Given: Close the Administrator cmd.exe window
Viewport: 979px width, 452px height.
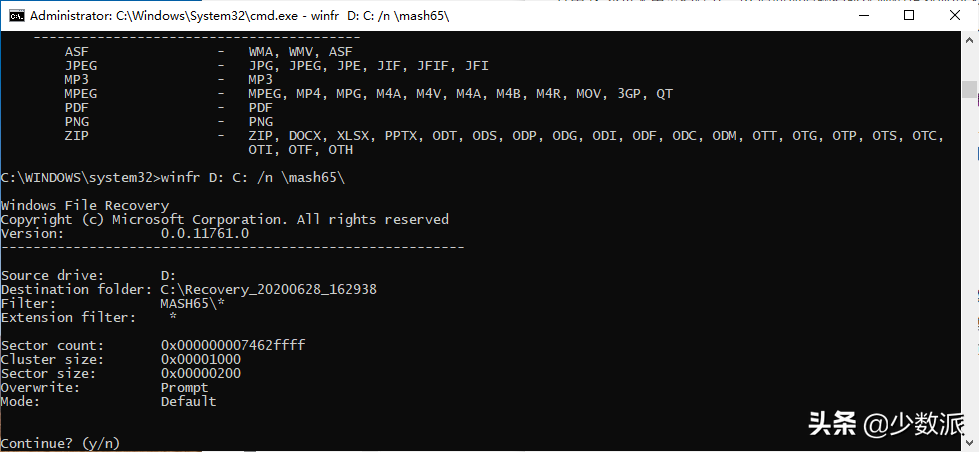Looking at the screenshot, I should click(955, 15).
